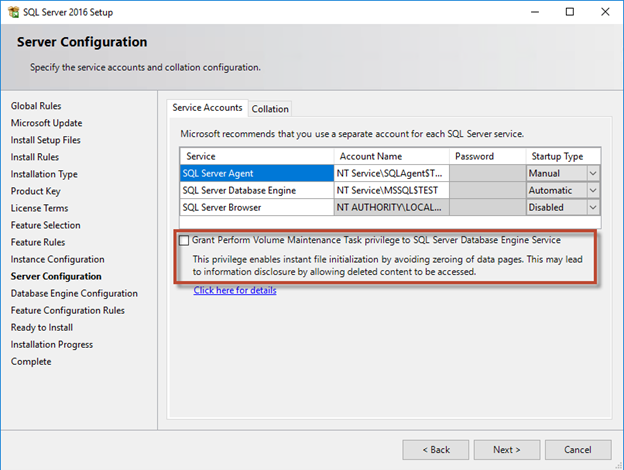The image size is (624, 470).
Task: Open the Click here for details link
Action: point(235,291)
